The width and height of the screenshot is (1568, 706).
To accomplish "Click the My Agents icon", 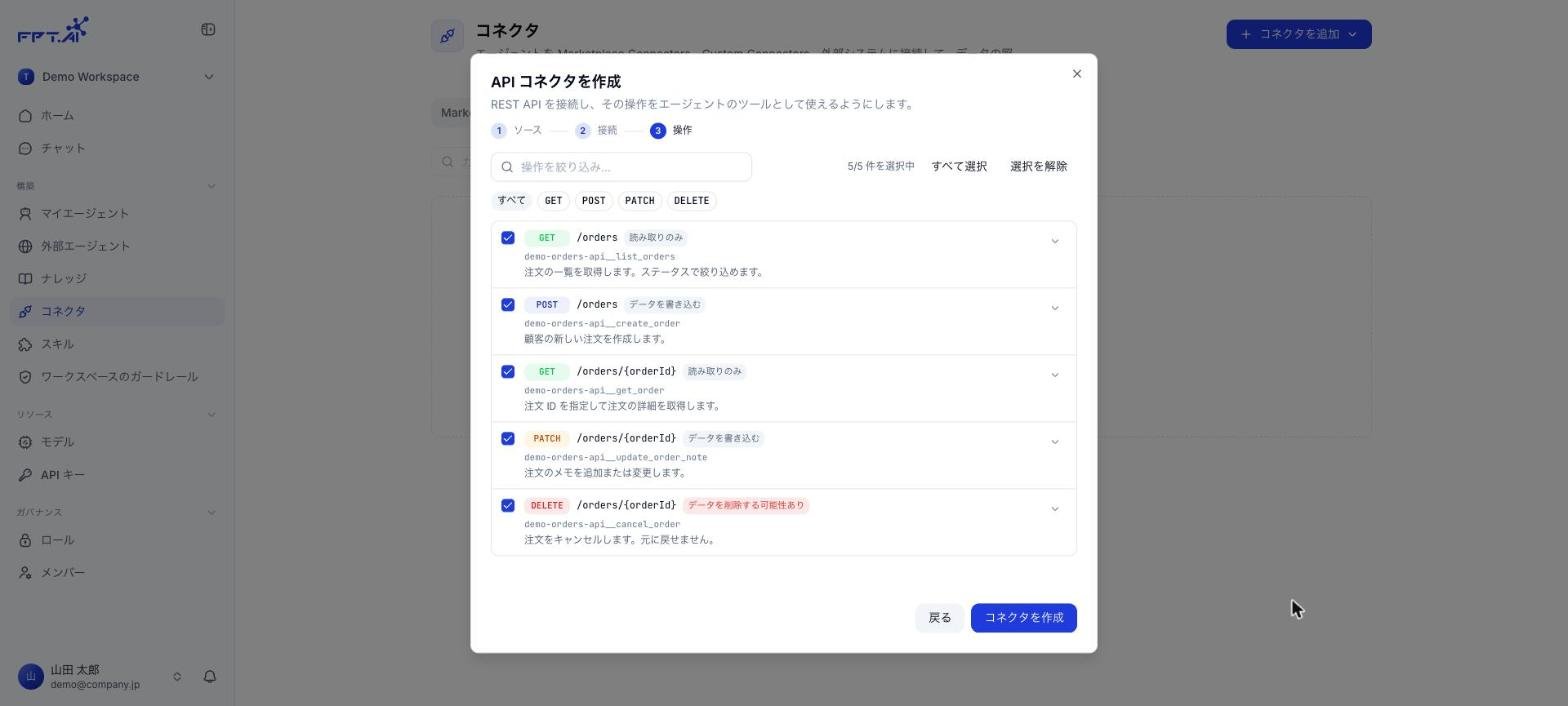I will point(26,214).
